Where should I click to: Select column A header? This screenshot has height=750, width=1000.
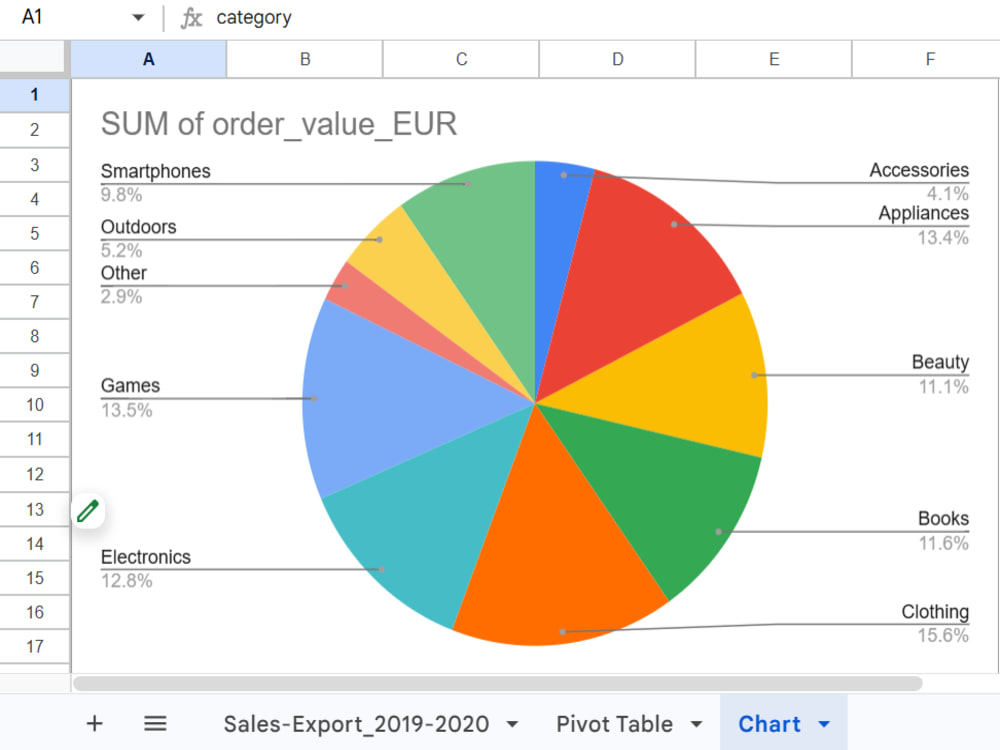(149, 59)
